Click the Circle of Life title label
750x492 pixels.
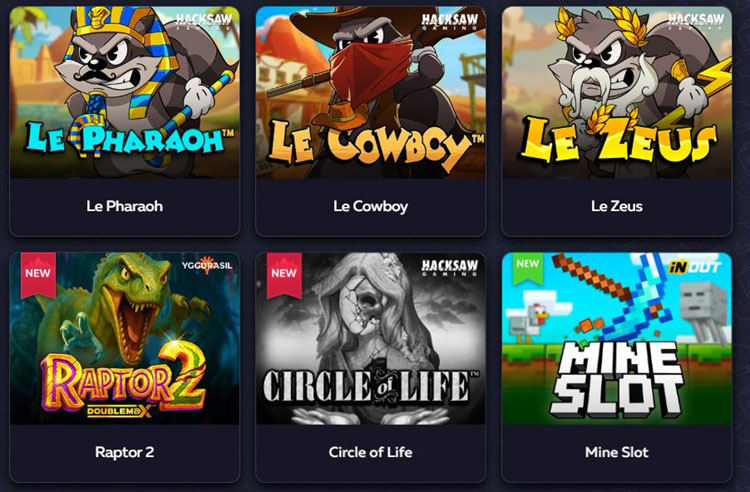point(371,452)
